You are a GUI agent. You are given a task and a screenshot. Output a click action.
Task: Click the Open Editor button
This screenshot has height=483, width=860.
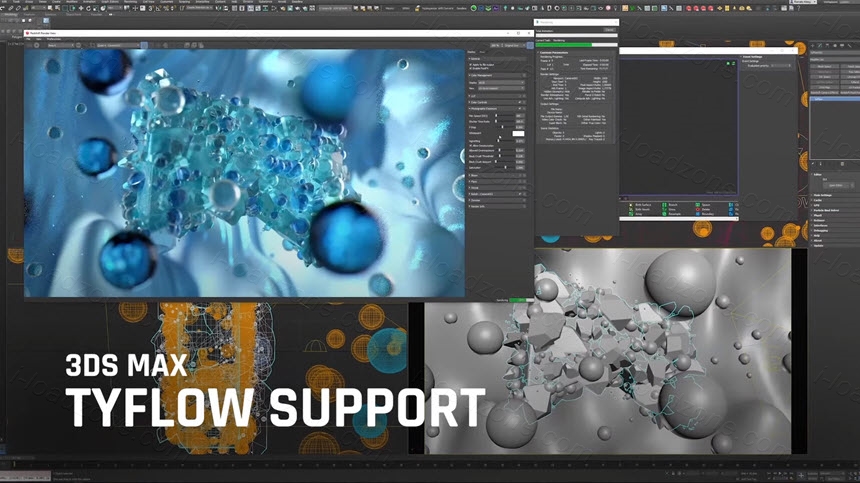[836, 185]
